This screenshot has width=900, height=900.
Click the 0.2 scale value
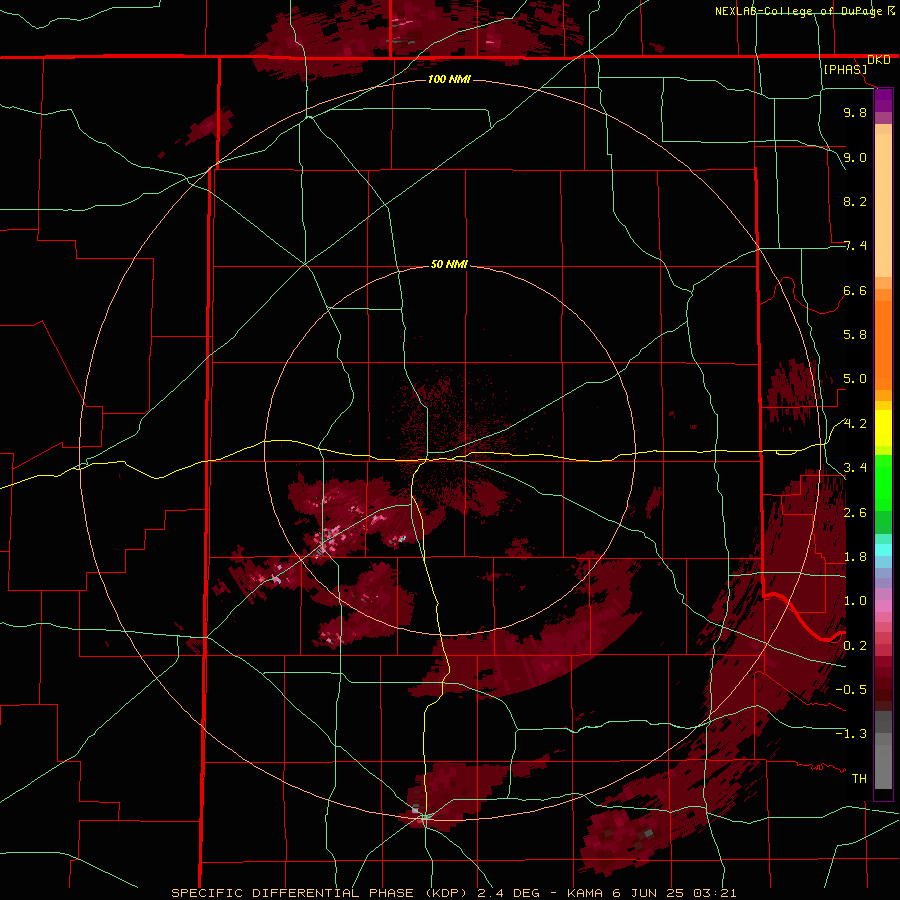[x=855, y=646]
